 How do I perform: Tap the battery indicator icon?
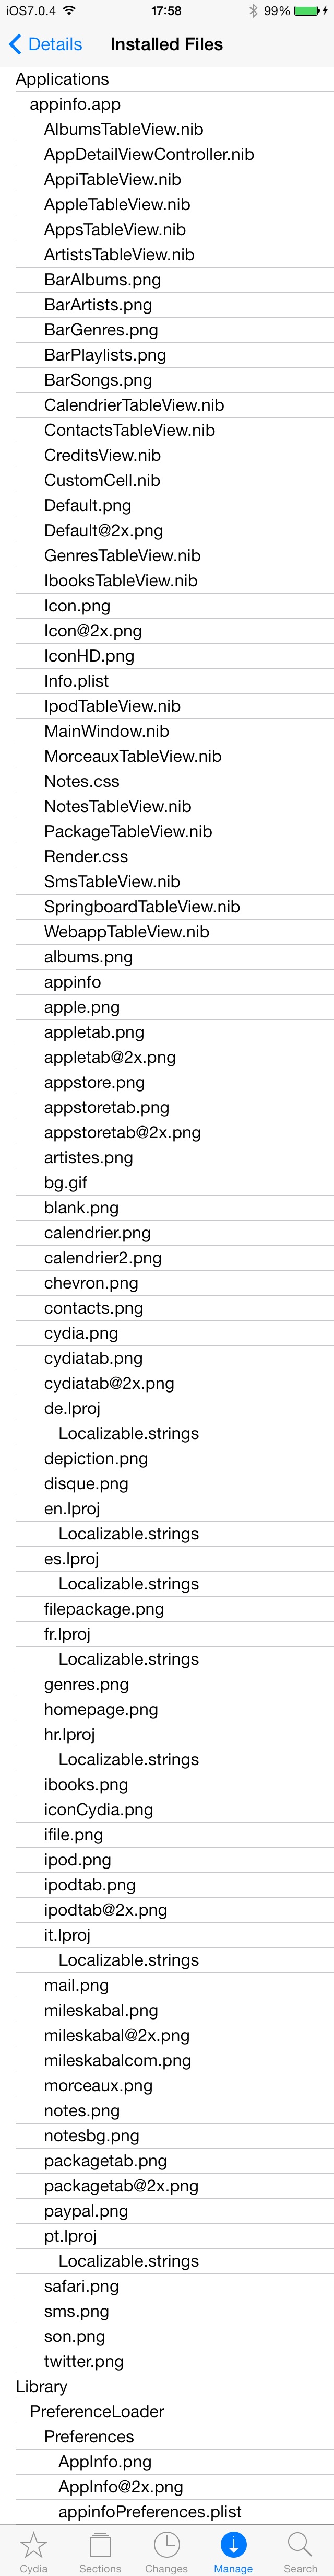pos(306,11)
